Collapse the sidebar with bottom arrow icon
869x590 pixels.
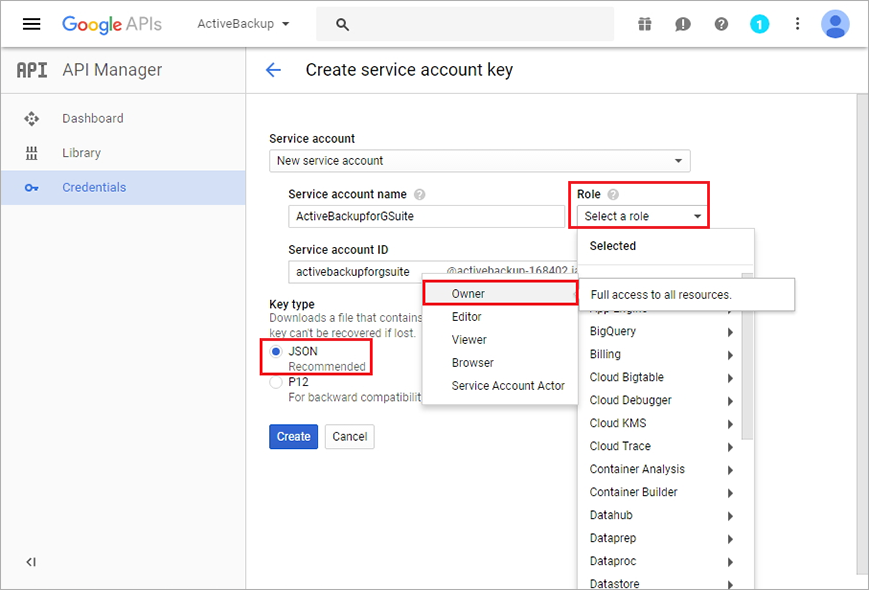(x=31, y=562)
